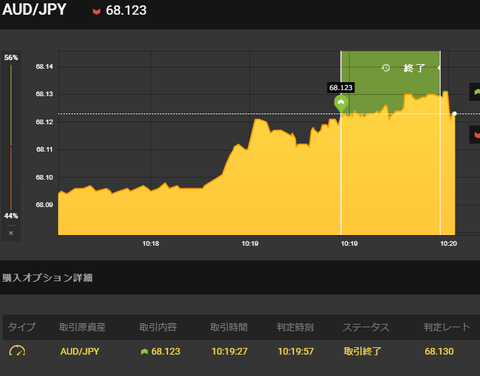Click the 終了 label in green zone
The image size is (480, 376).
click(414, 68)
